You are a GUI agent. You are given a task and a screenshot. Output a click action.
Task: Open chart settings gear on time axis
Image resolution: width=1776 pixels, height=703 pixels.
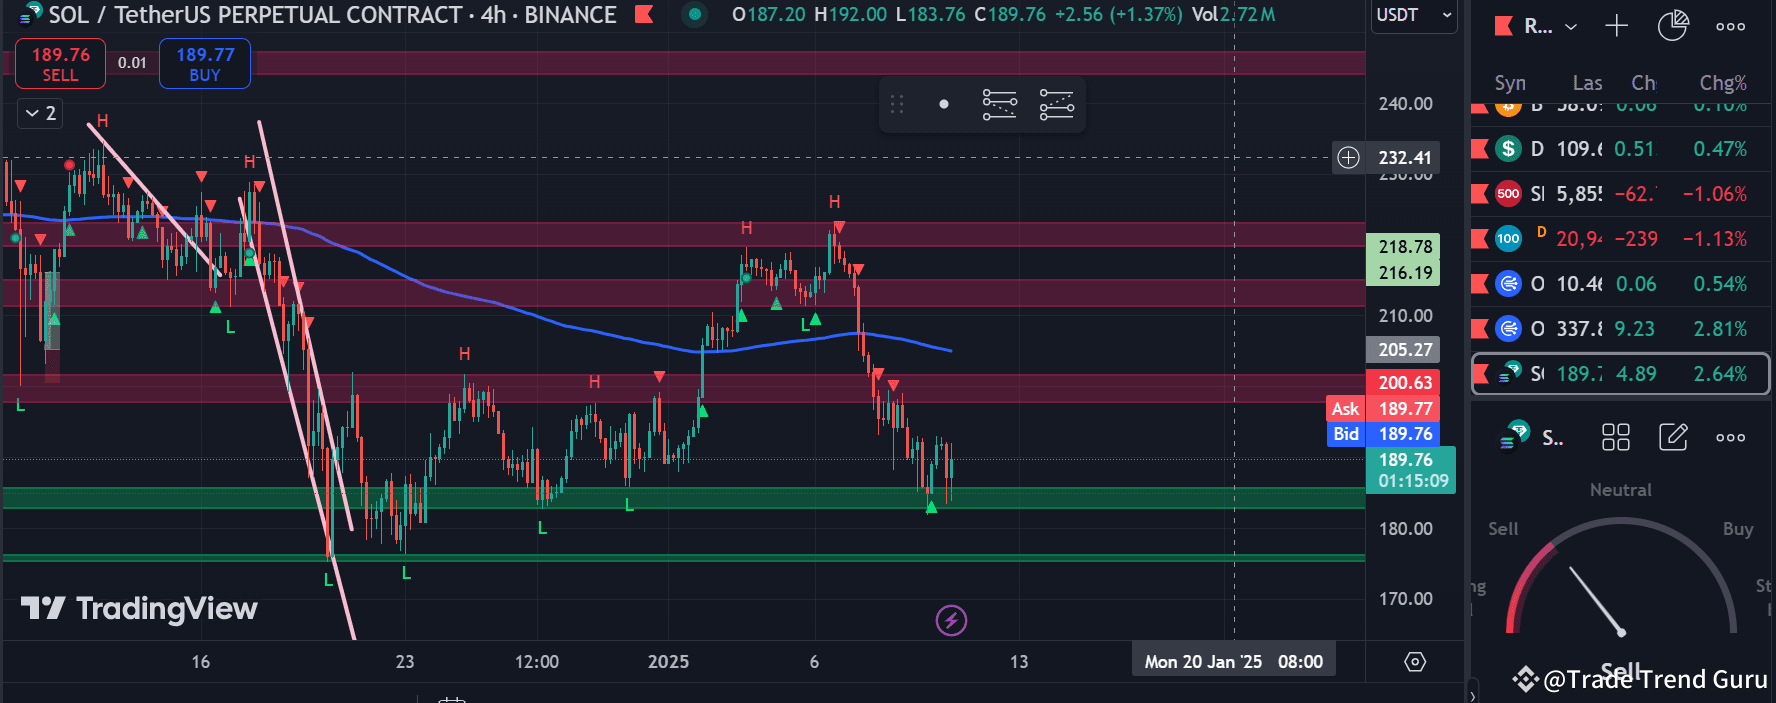pos(1415,662)
